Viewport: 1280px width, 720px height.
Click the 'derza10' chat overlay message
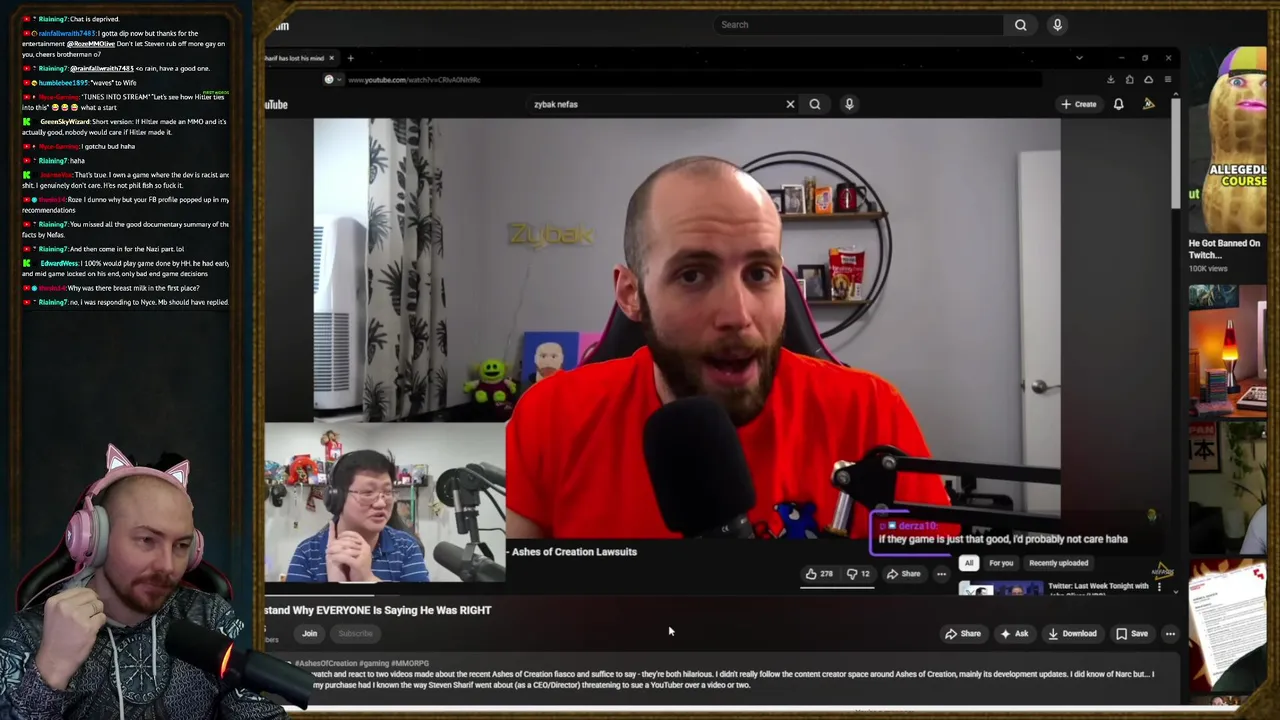1002,534
